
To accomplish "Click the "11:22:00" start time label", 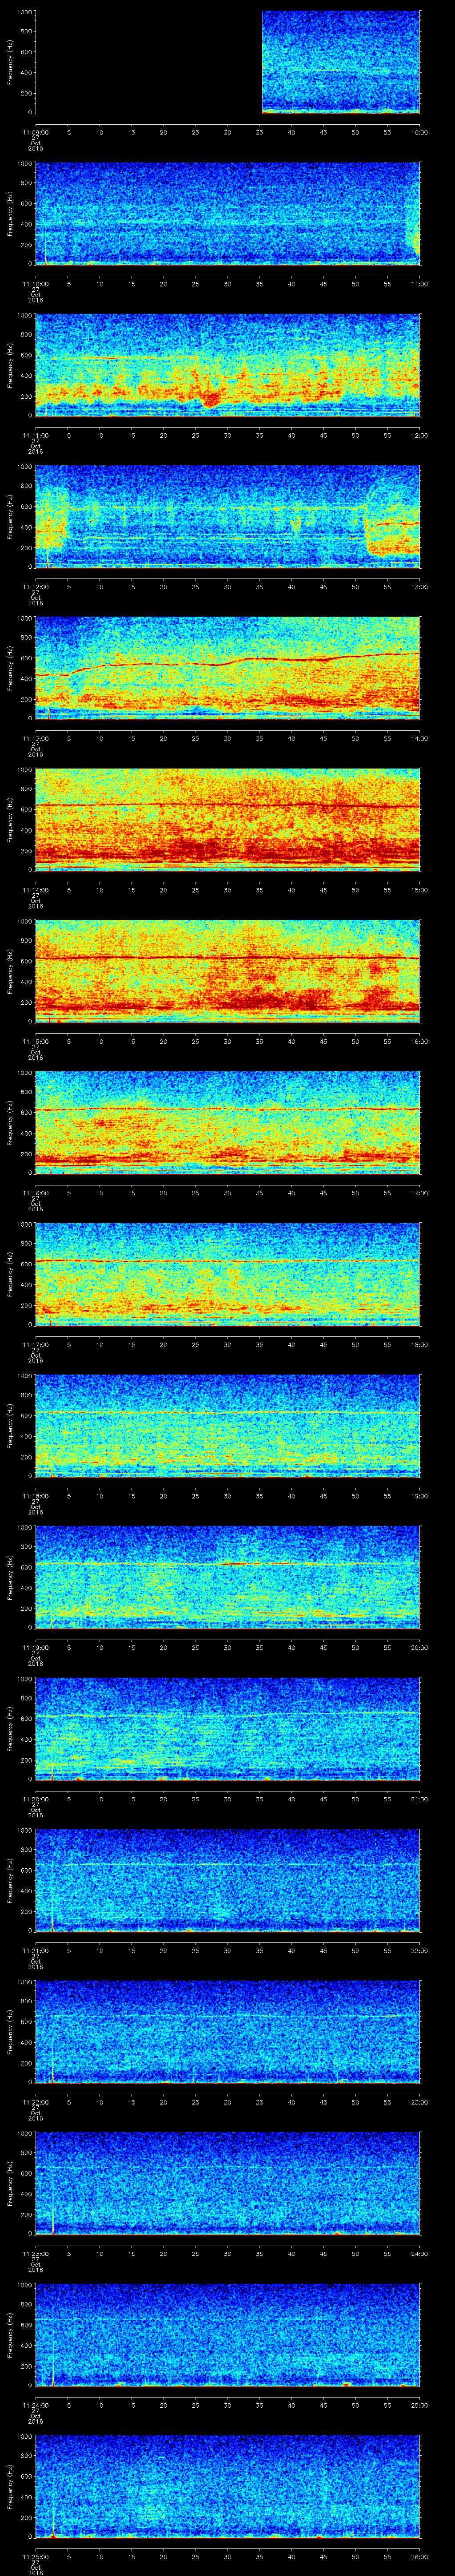I will (x=36, y=2102).
